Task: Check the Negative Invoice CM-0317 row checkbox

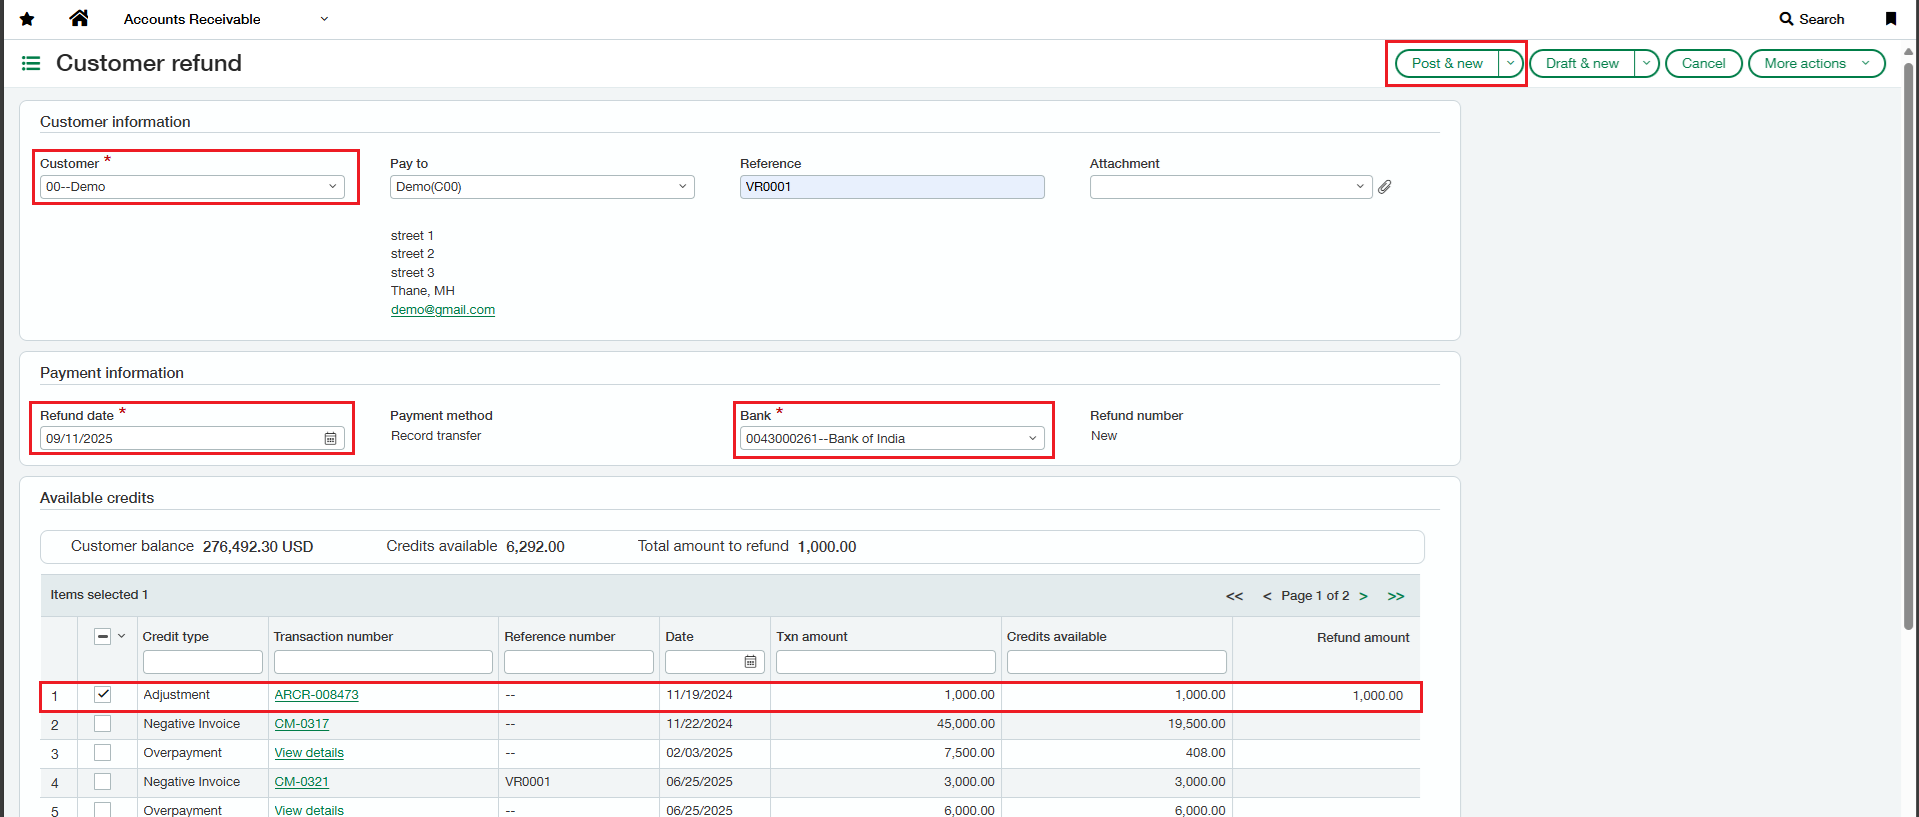Action: point(103,723)
